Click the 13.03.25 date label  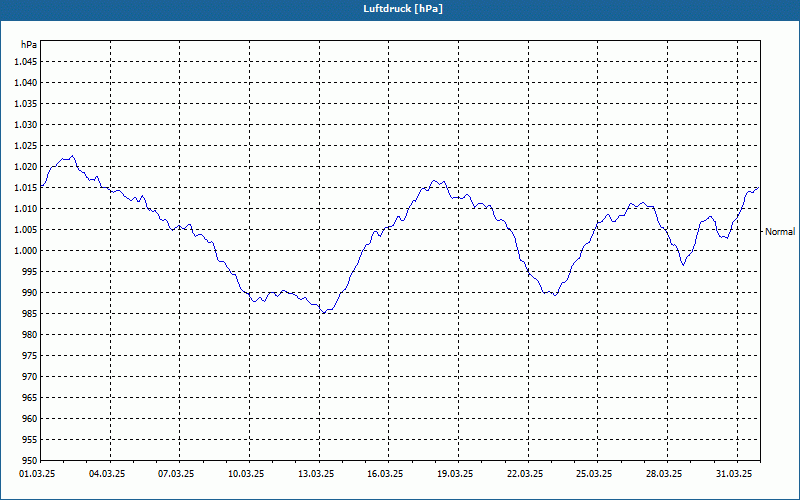pyautogui.click(x=316, y=474)
